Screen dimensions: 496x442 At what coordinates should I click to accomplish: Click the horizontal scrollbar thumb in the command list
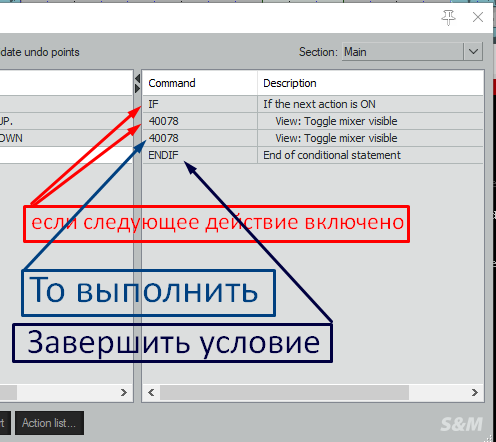(284, 393)
